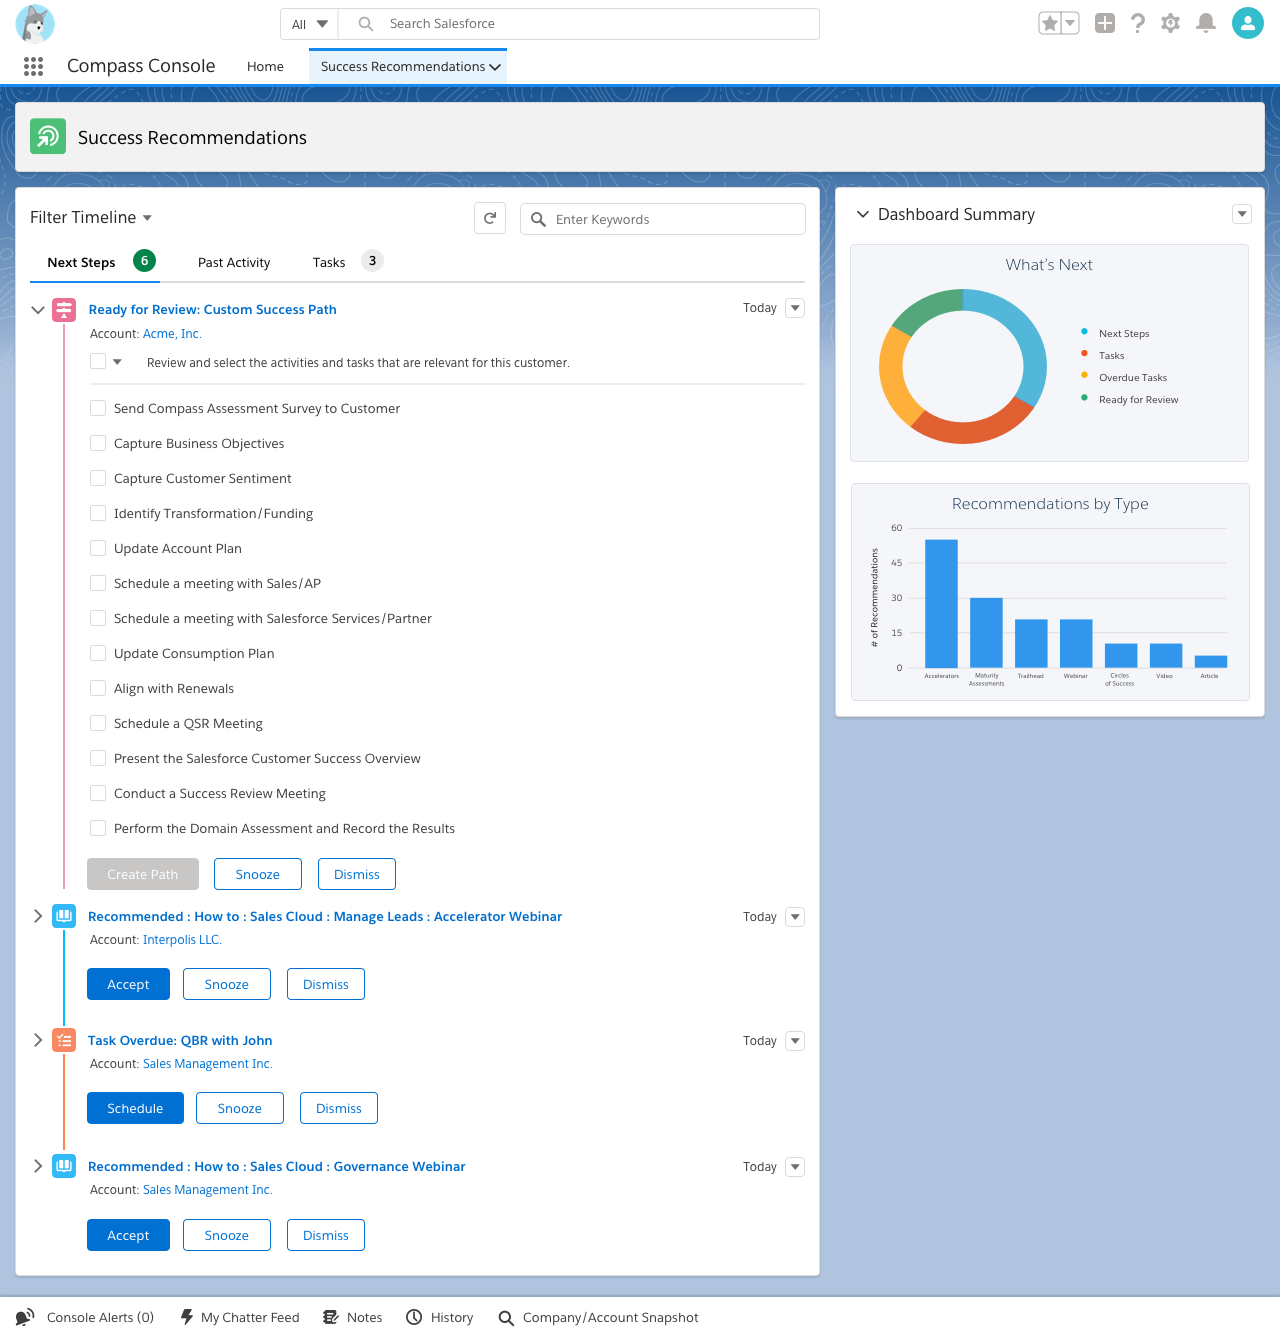1280x1337 pixels.
Task: Click the Next Steps legend color dot
Action: (x=1084, y=331)
